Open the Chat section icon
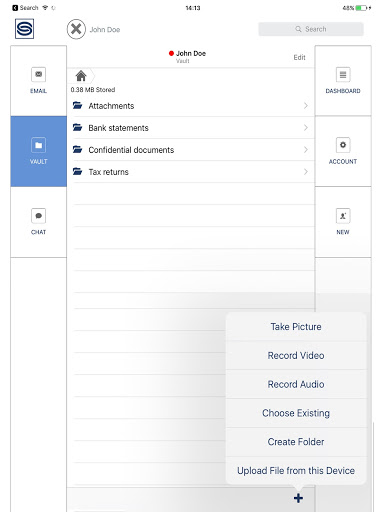 (x=38, y=216)
